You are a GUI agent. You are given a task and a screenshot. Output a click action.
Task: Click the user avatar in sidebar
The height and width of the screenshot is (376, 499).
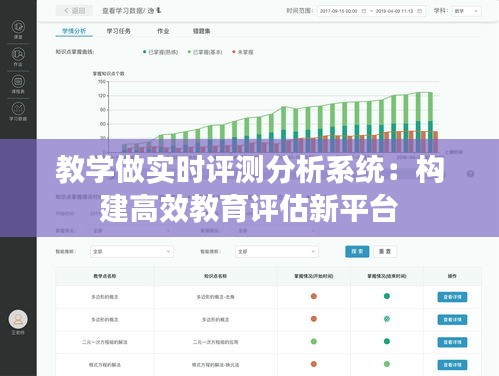coord(18,319)
